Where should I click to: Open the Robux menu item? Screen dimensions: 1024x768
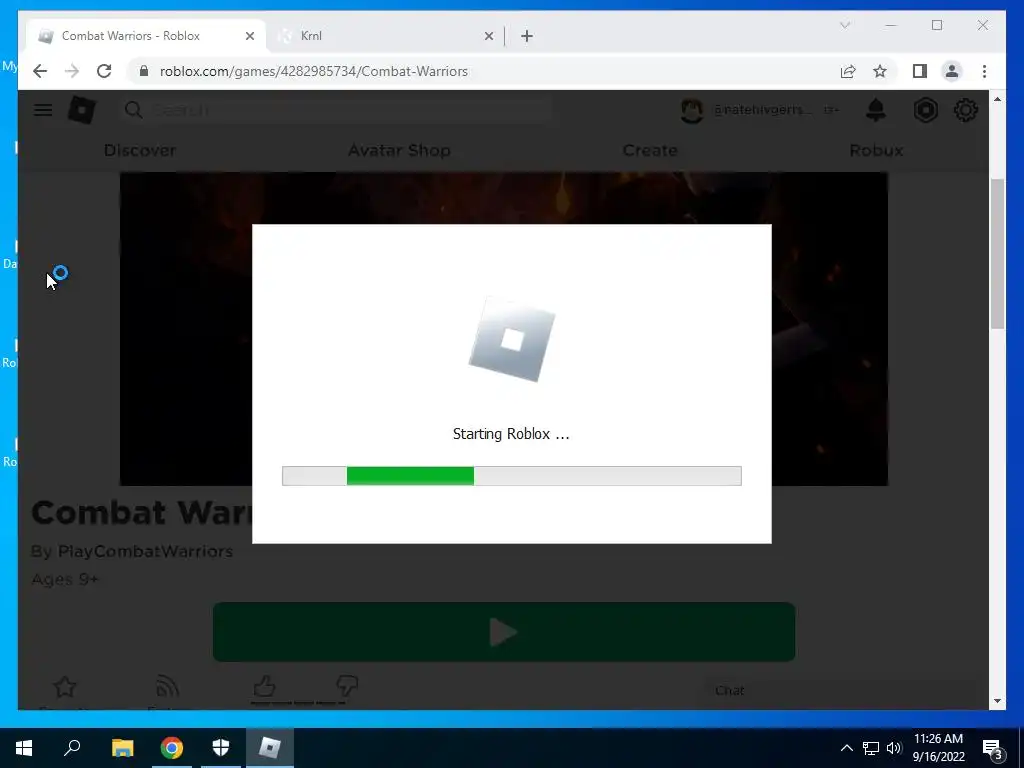tap(876, 150)
